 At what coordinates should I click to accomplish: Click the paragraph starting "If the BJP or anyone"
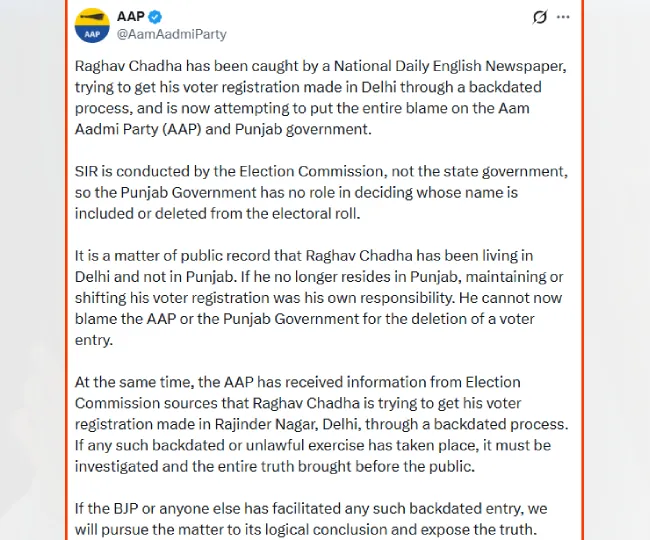(311, 519)
